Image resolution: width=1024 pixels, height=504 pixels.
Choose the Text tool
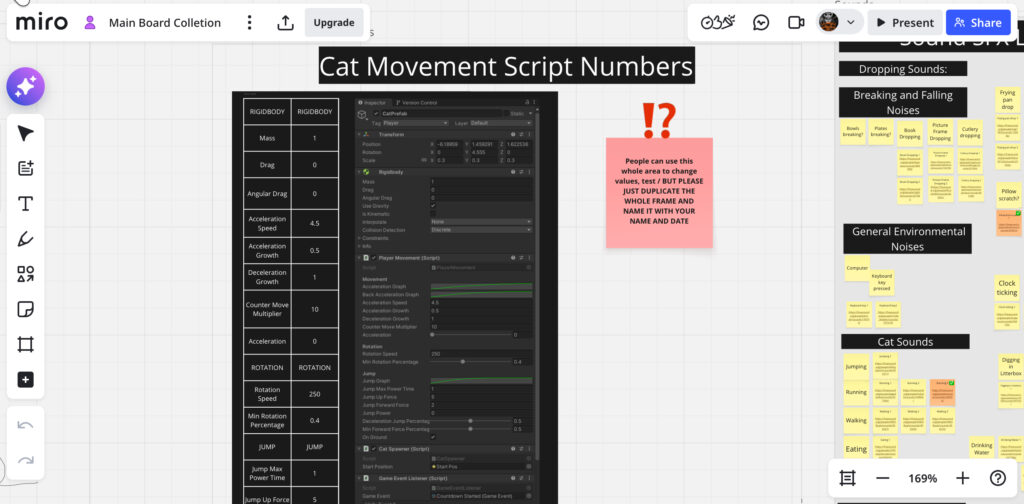click(x=26, y=204)
